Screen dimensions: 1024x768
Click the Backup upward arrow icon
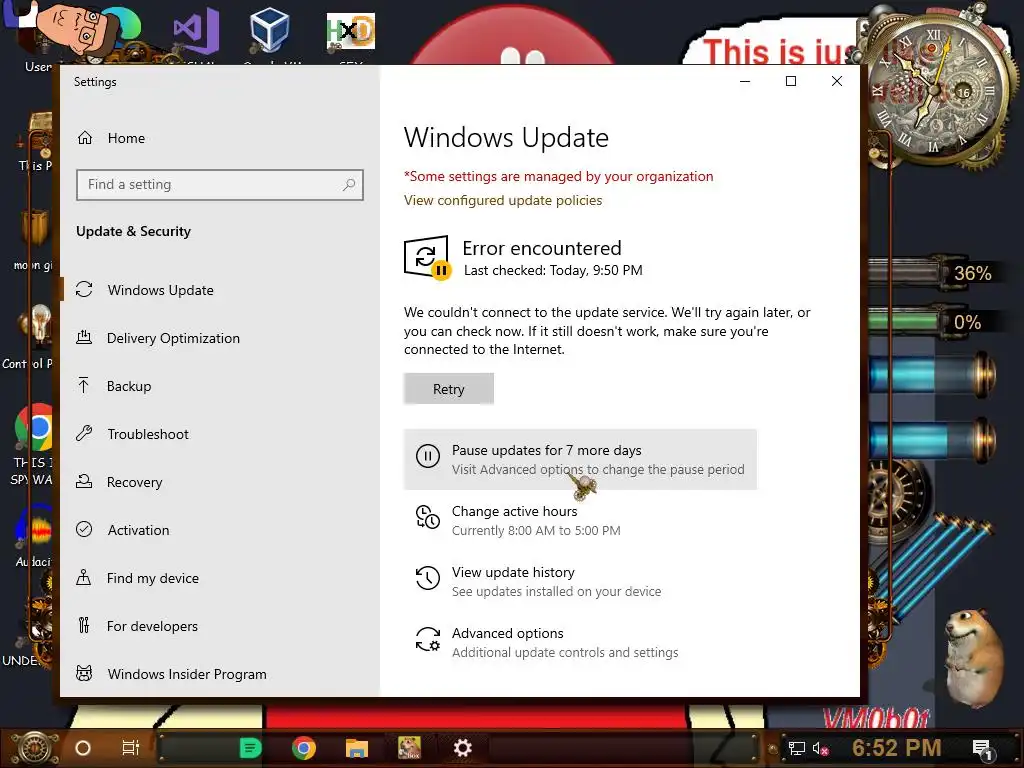tap(84, 385)
